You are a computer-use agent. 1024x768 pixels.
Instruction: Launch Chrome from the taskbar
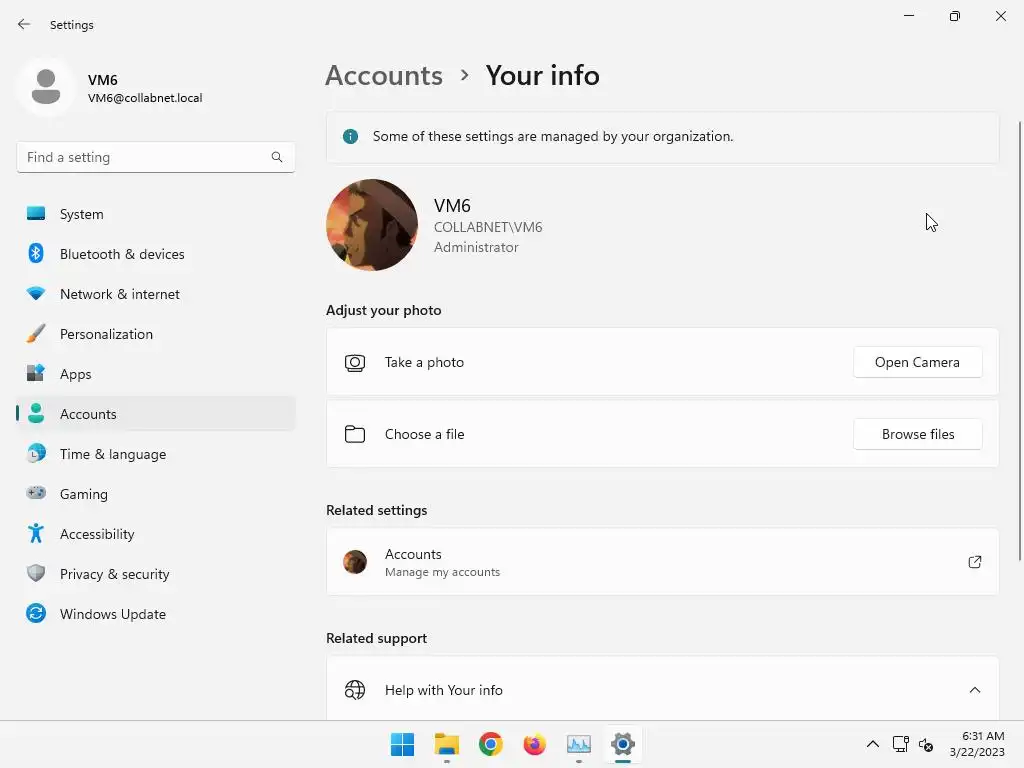pyautogui.click(x=490, y=744)
